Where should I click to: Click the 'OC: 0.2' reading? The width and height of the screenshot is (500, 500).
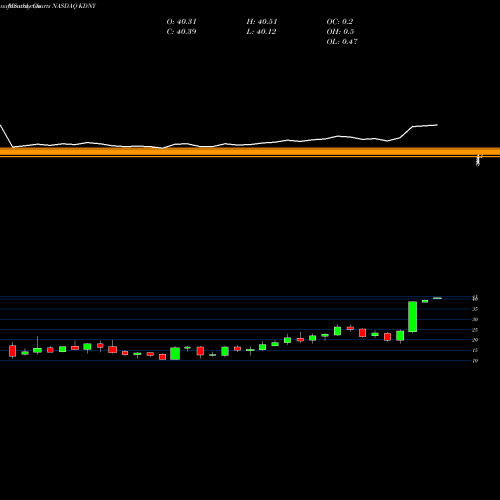[339, 22]
